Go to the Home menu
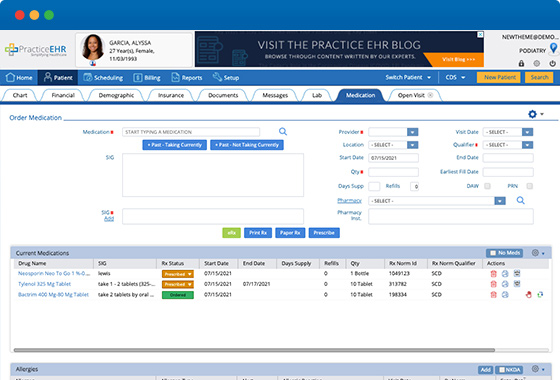 [x=19, y=78]
